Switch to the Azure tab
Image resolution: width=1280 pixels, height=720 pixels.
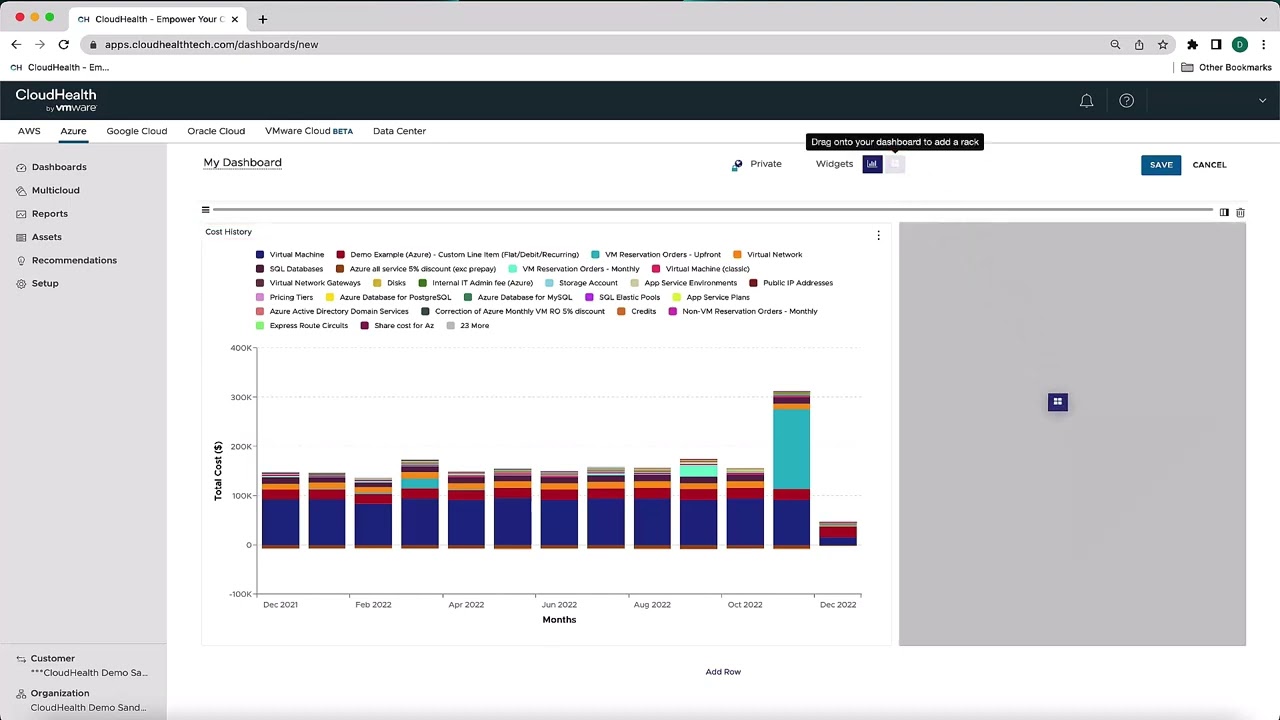[x=73, y=131]
